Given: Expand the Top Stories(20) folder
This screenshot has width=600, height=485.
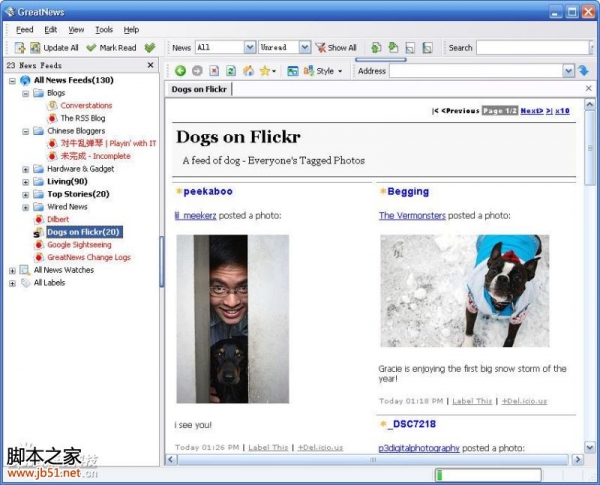Looking at the screenshot, I should pyautogui.click(x=25, y=194).
